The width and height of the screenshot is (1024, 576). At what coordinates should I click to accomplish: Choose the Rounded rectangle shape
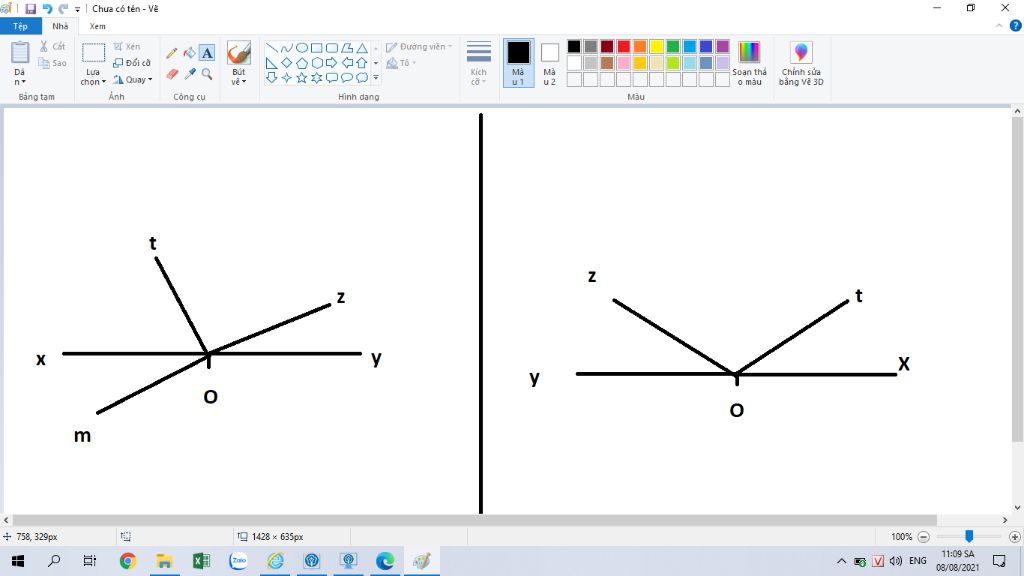(x=332, y=48)
